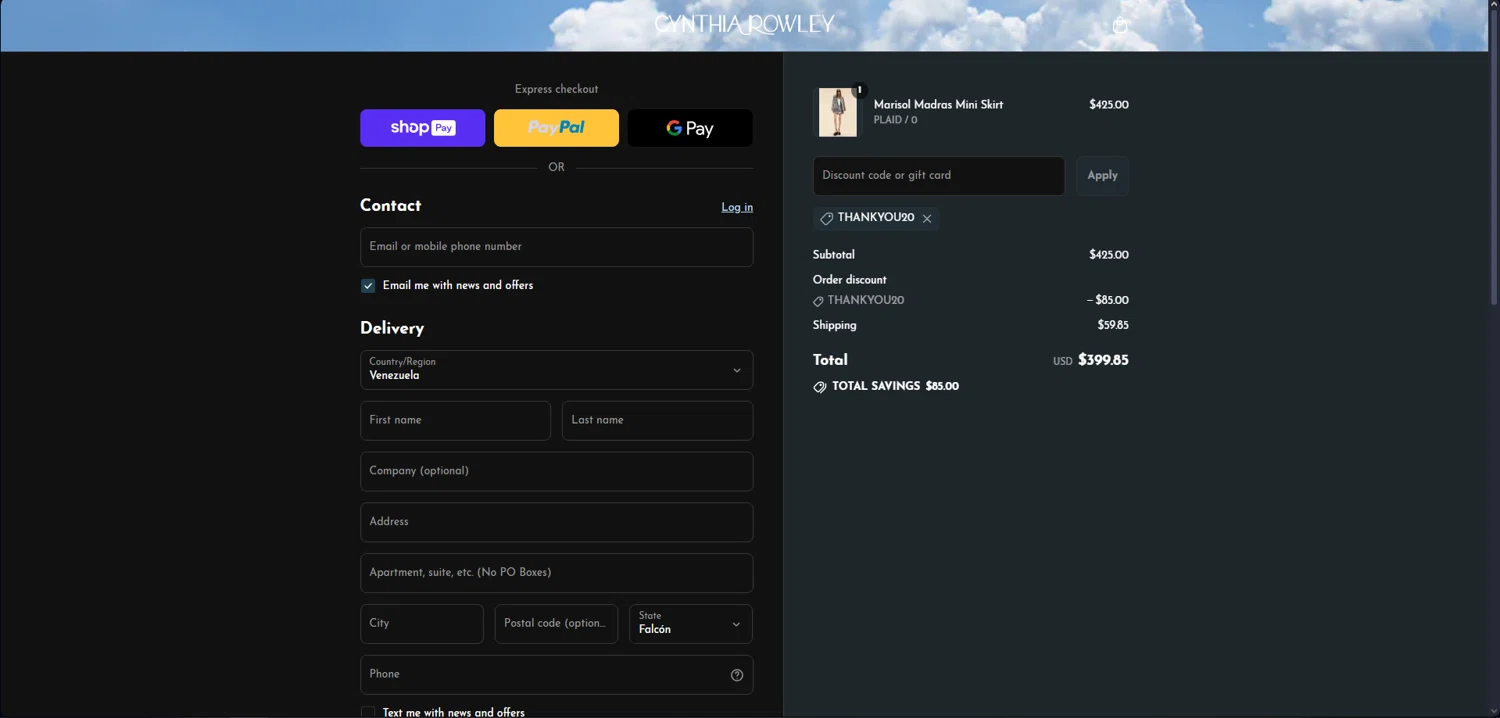The image size is (1500, 718).
Task: Click the TOTAL SAVINGS $85.00 text
Action: pyautogui.click(x=895, y=386)
